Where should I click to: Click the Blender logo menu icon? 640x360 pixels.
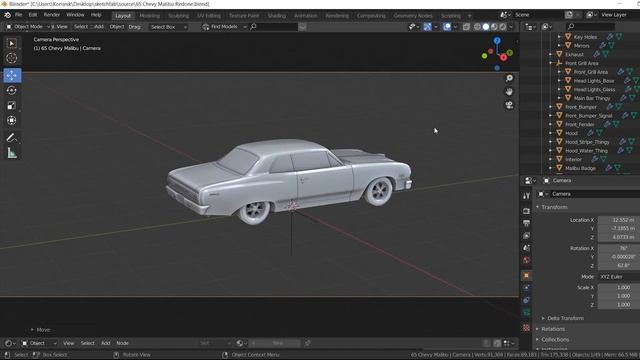7,15
